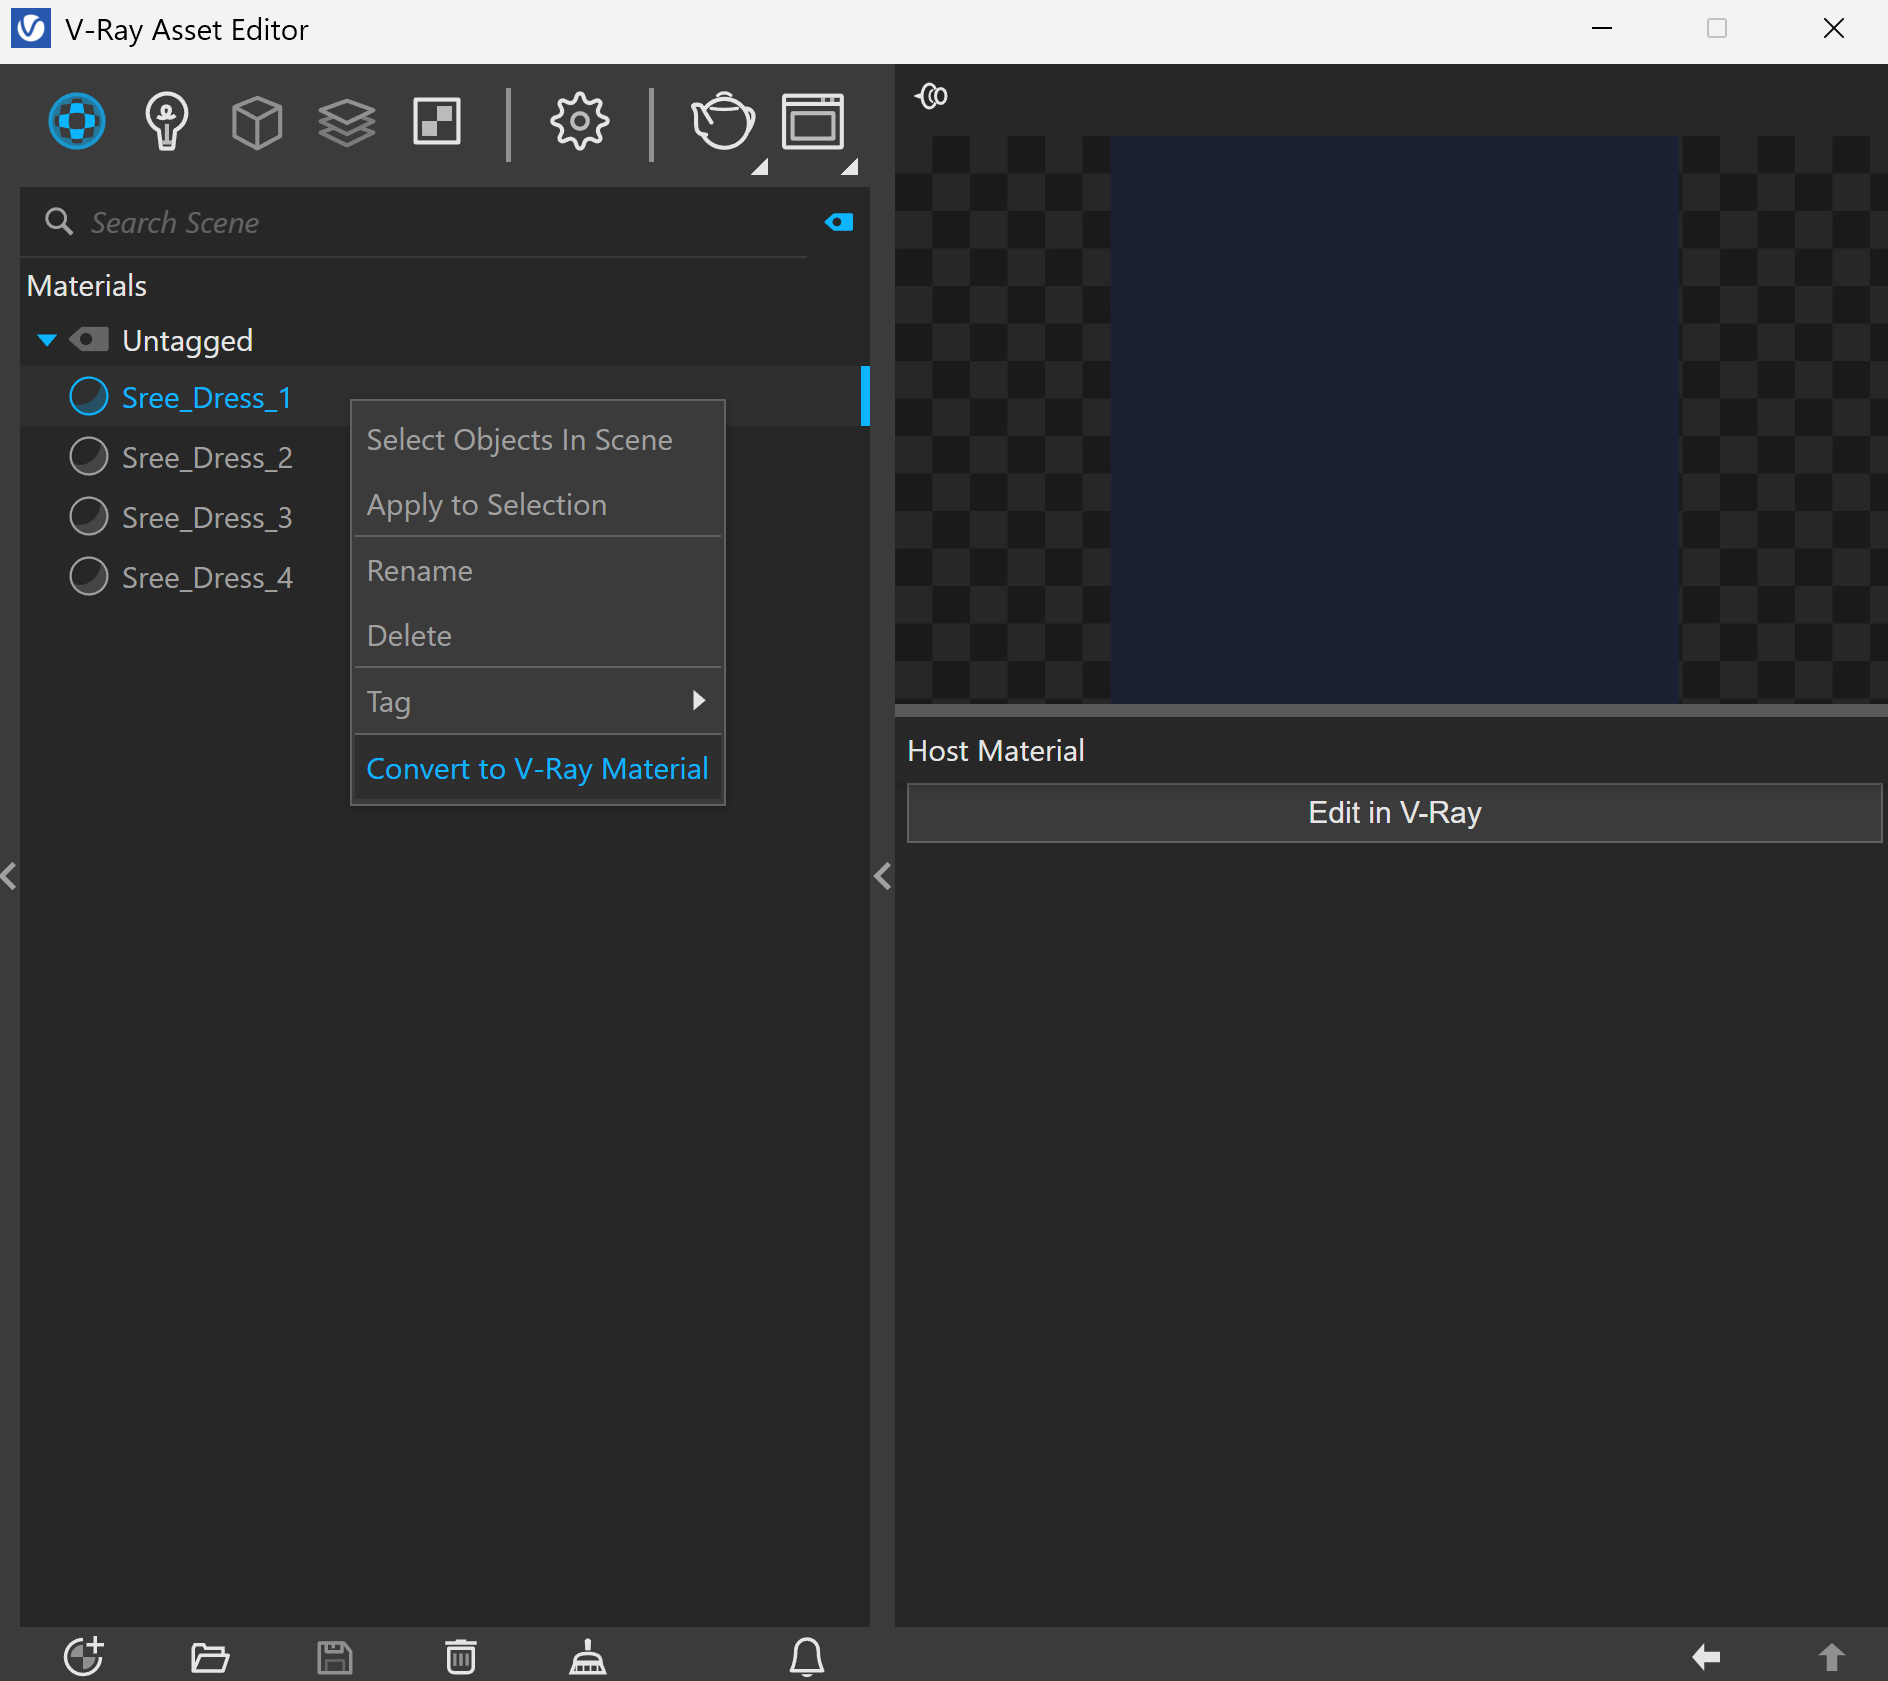Click the Host Material label
This screenshot has width=1888, height=1681.
pos(995,751)
